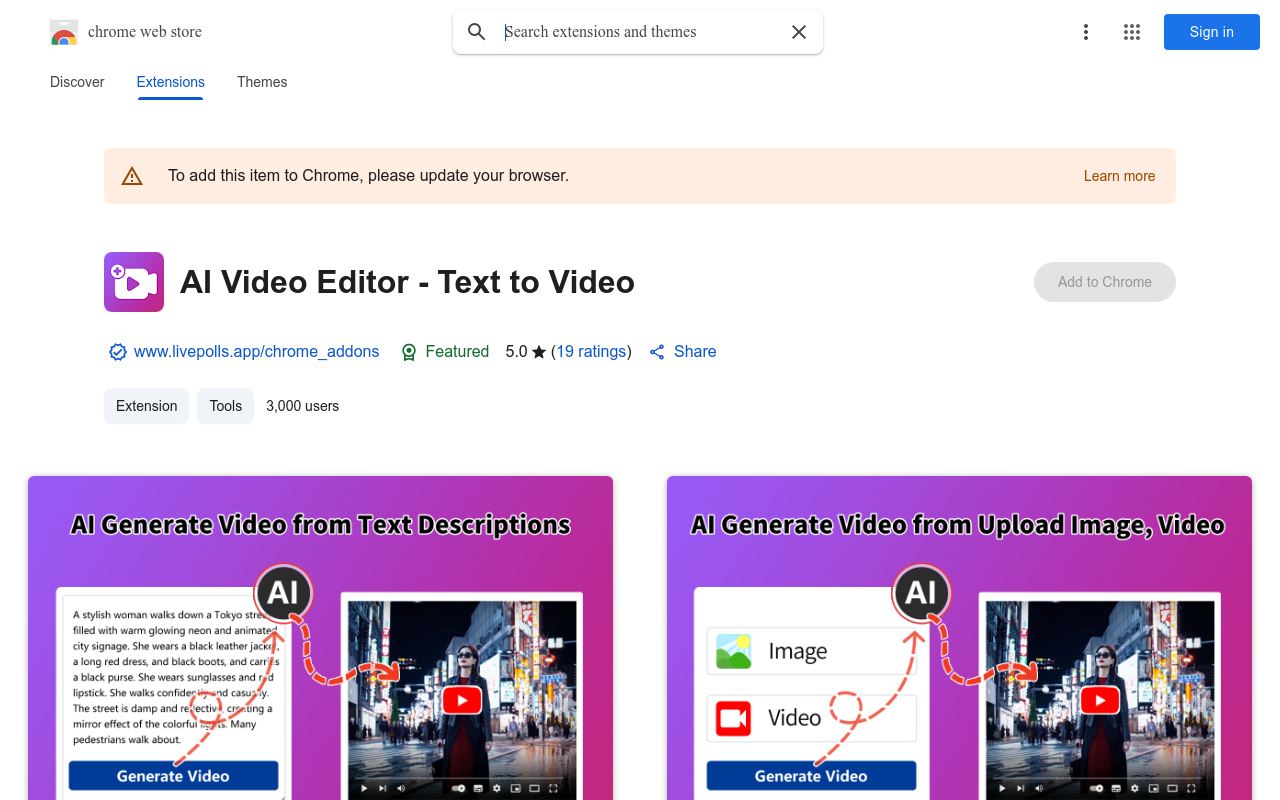1280x800 pixels.
Task: Click the Featured label text
Action: click(457, 352)
